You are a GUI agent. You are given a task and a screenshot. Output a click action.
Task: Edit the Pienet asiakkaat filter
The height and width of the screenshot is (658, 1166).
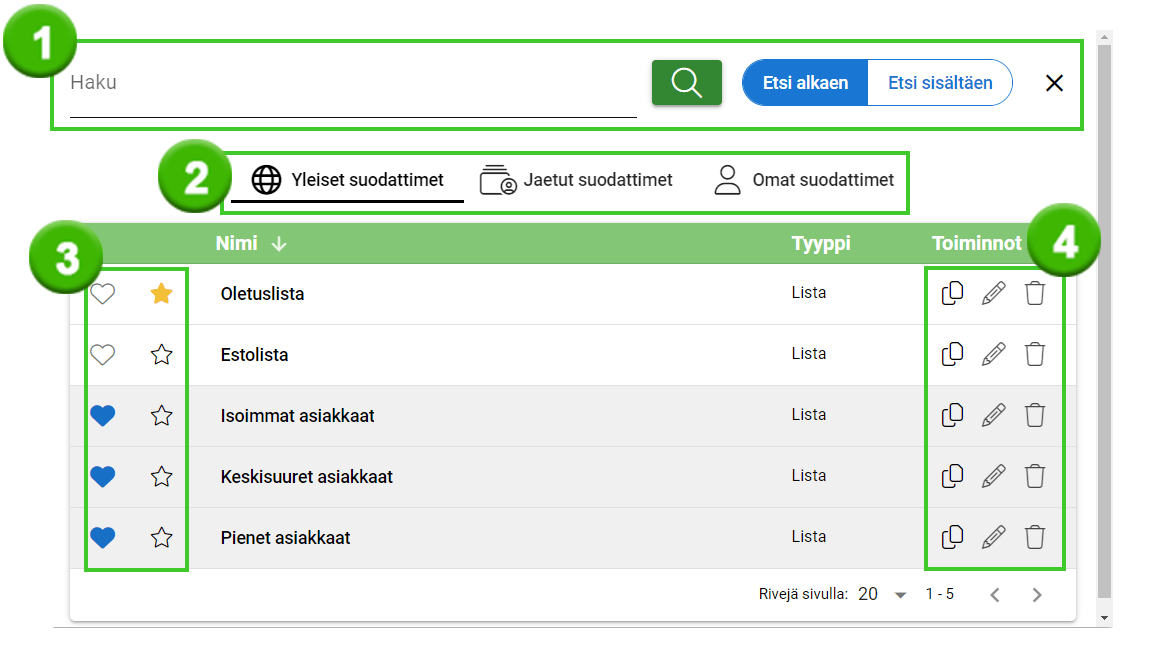993,538
